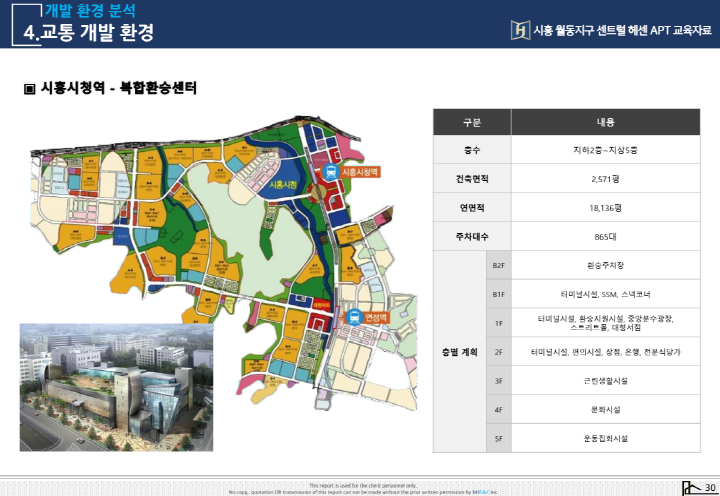Select the orange 시흥시청역 map label

point(361,173)
